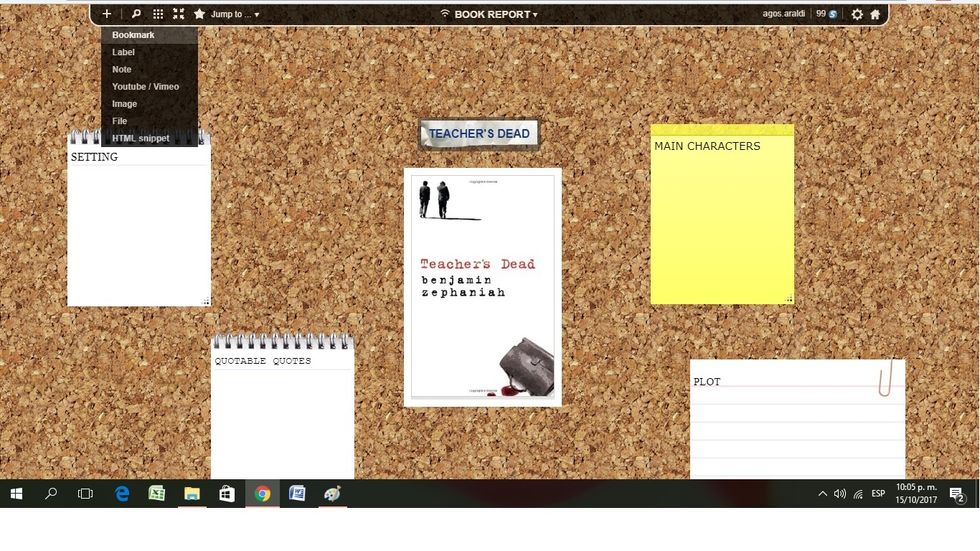Launch Microsoft Edge from taskbar

point(122,494)
